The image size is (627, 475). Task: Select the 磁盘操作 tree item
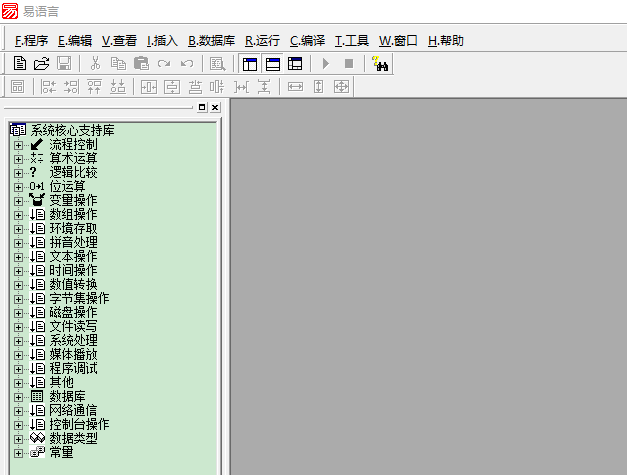click(x=73, y=312)
